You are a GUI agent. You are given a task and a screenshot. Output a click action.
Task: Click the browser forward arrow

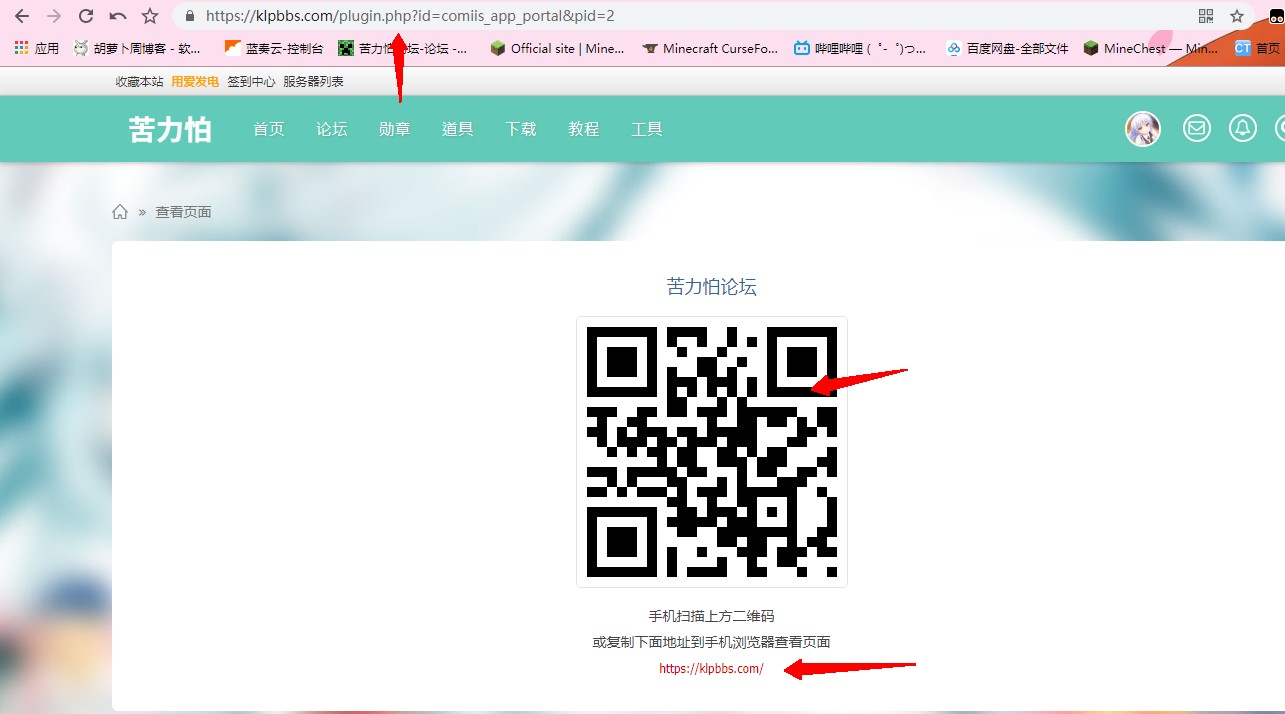tap(54, 16)
